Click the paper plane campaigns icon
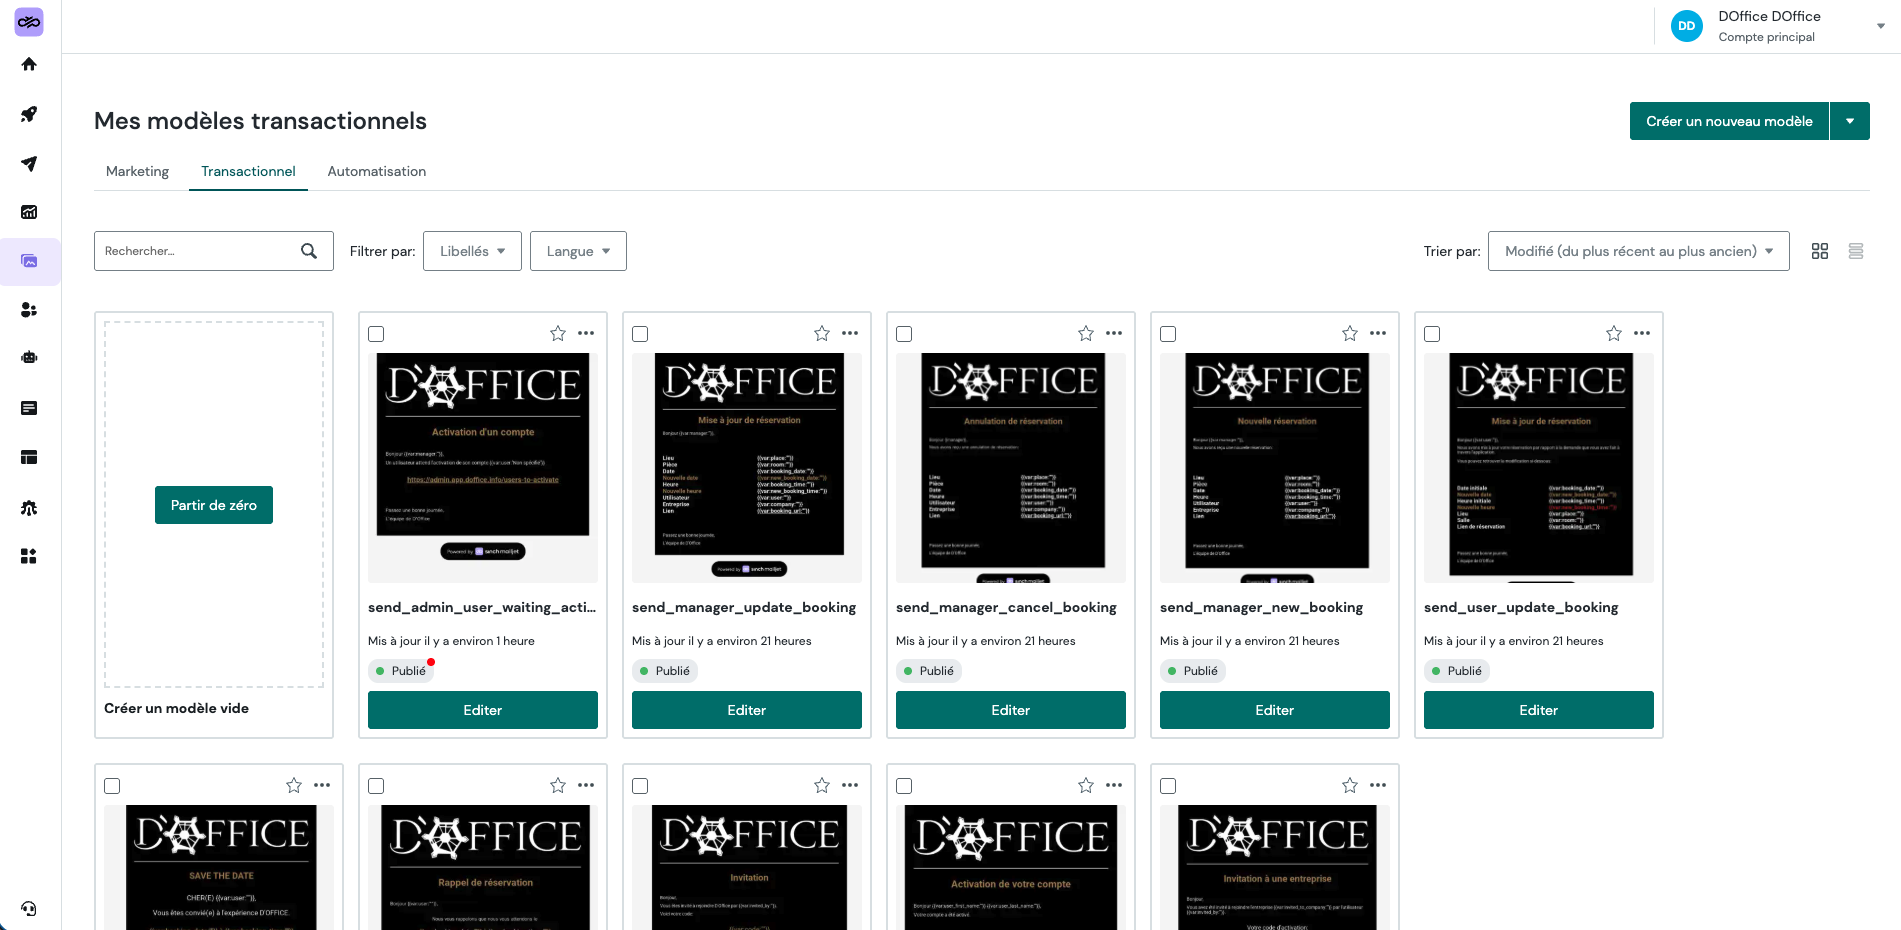Viewport: 1901px width, 930px height. [x=29, y=163]
